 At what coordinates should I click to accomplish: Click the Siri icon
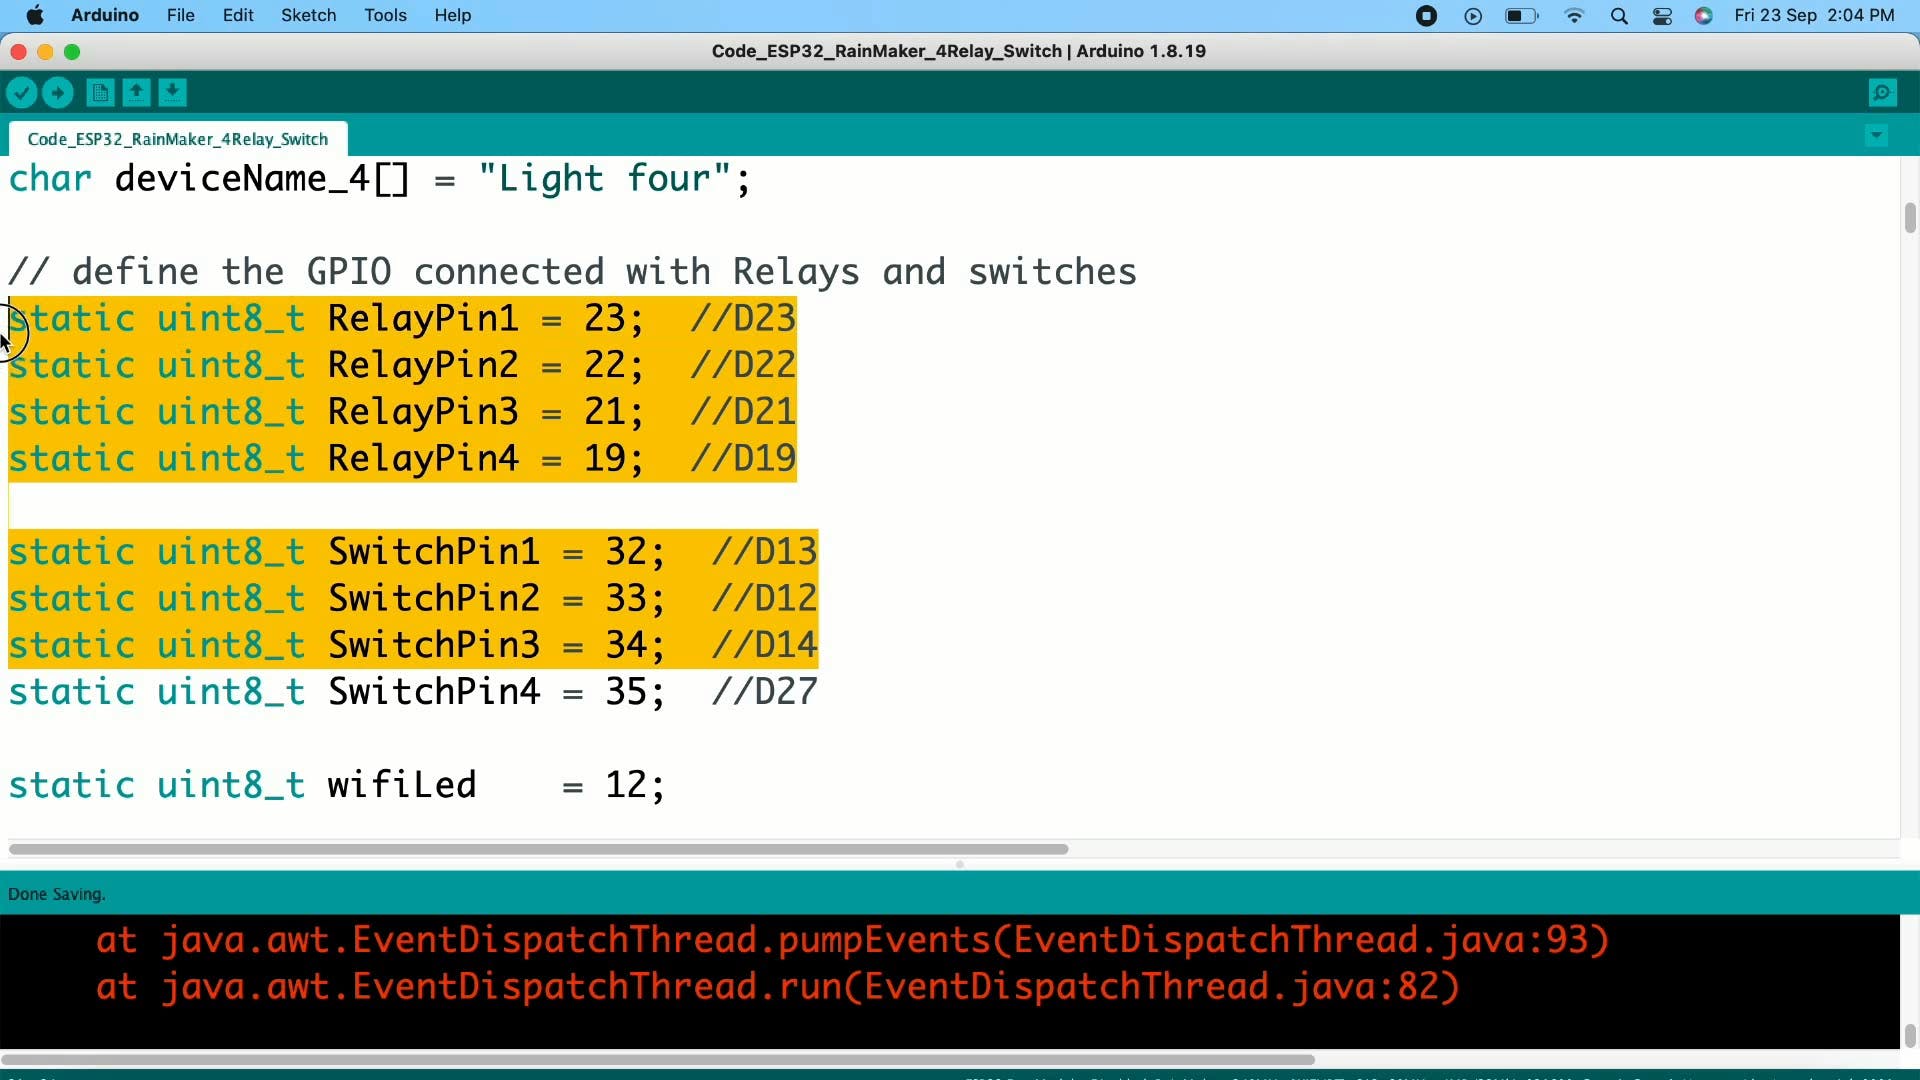(1704, 15)
